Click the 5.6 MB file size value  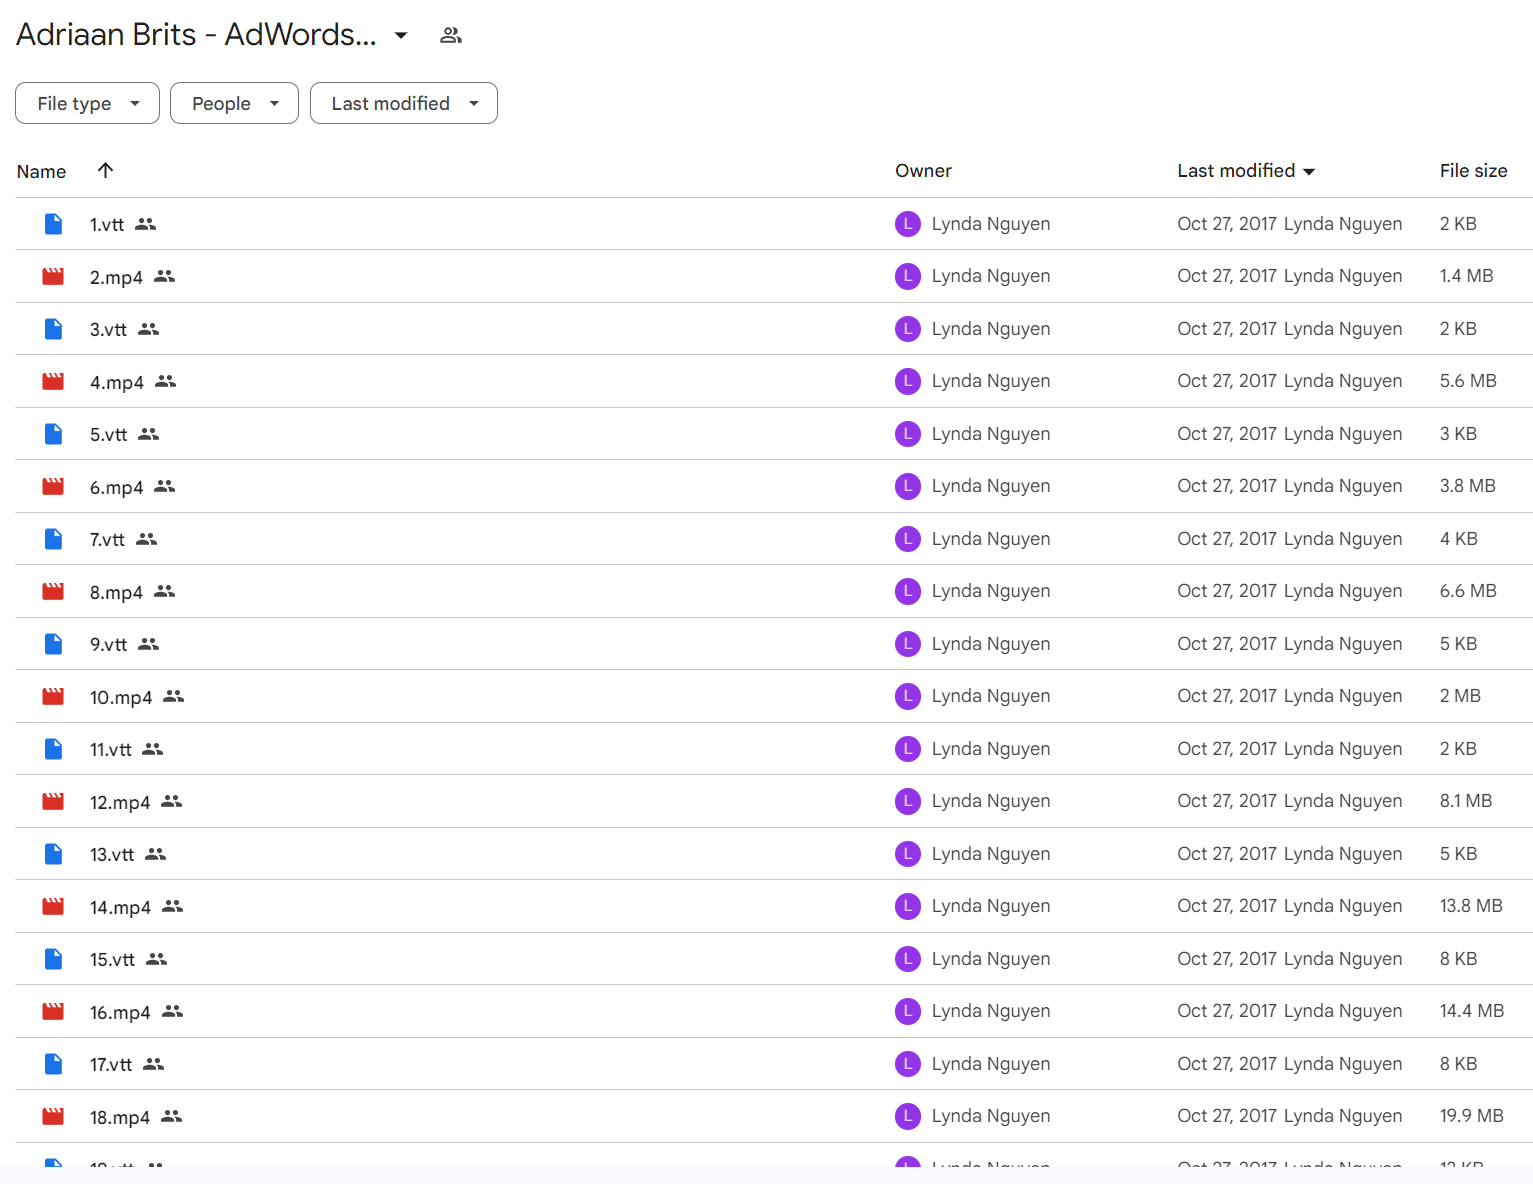pyautogui.click(x=1468, y=381)
